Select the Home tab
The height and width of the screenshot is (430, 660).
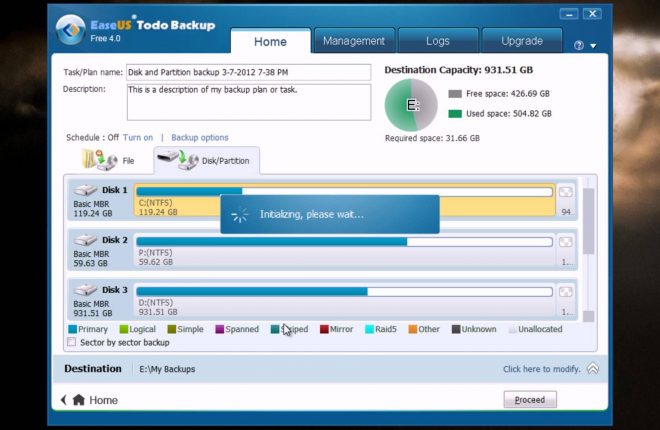coord(270,41)
